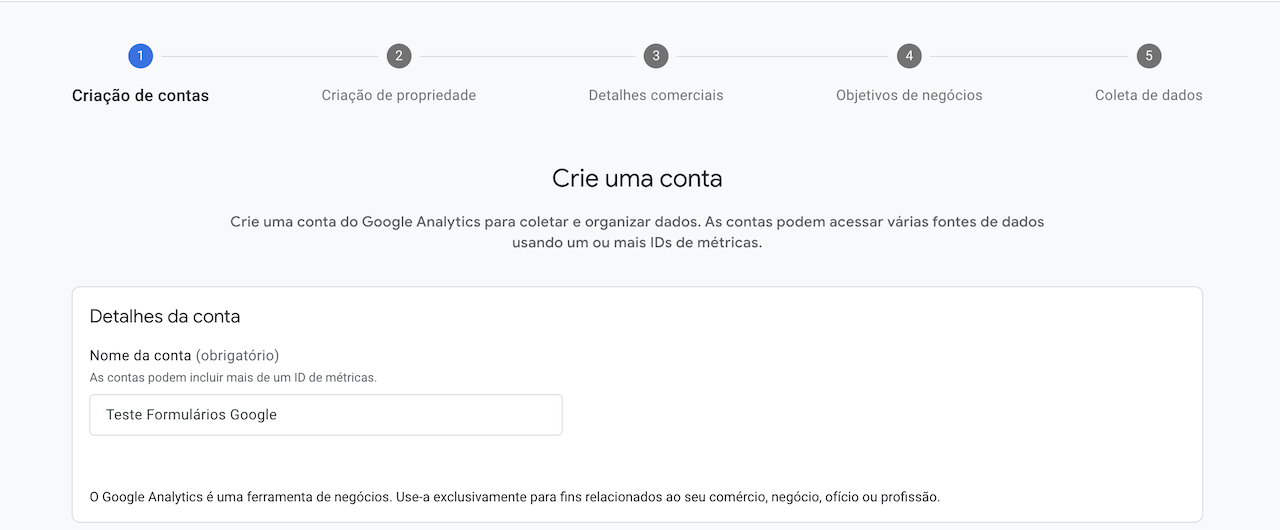Go to the Criação de propriedade step
Viewport: 1280px width, 530px height.
pos(399,96)
